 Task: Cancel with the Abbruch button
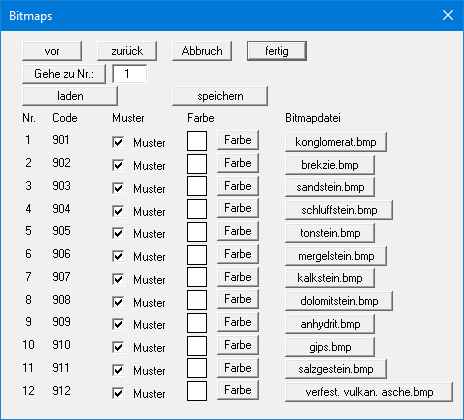(x=202, y=51)
